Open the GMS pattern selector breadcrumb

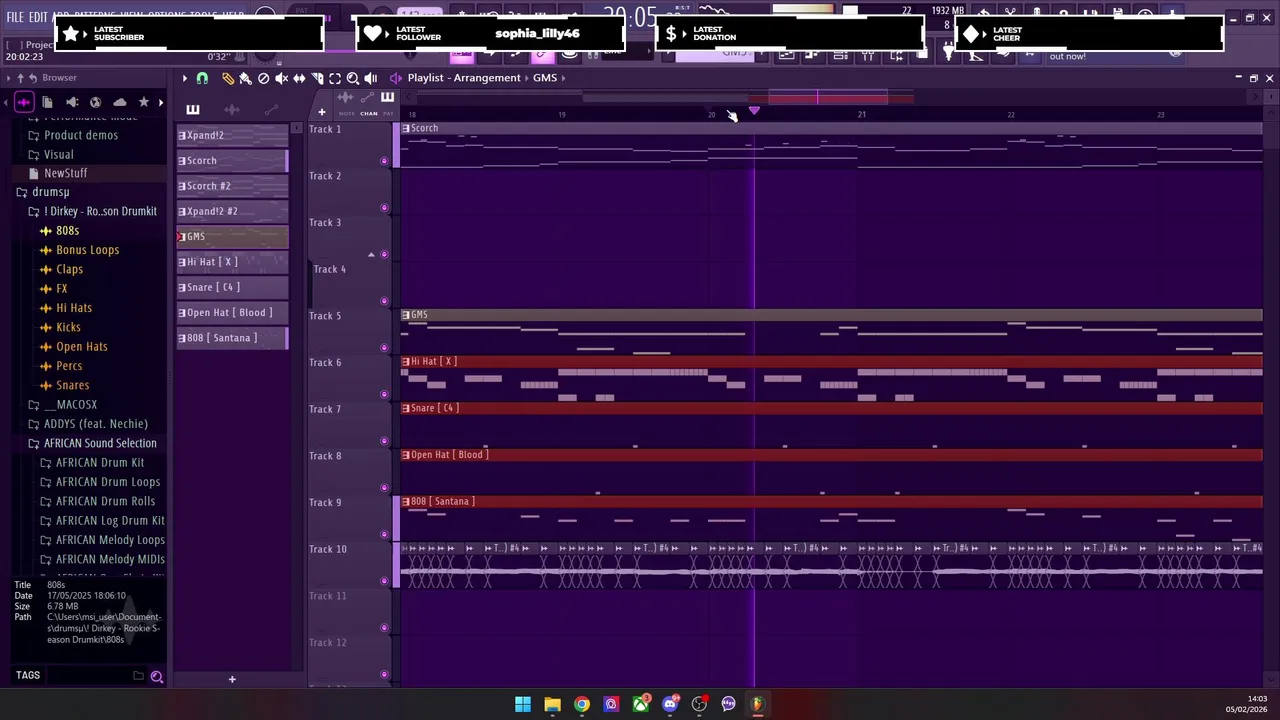pos(544,78)
